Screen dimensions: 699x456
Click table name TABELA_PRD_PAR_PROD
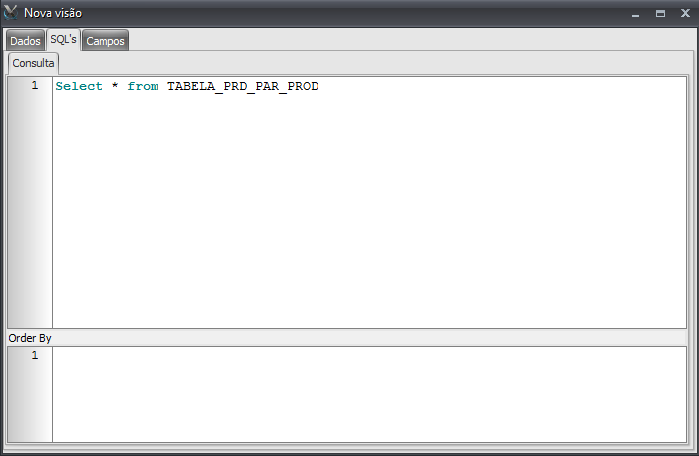(243, 86)
